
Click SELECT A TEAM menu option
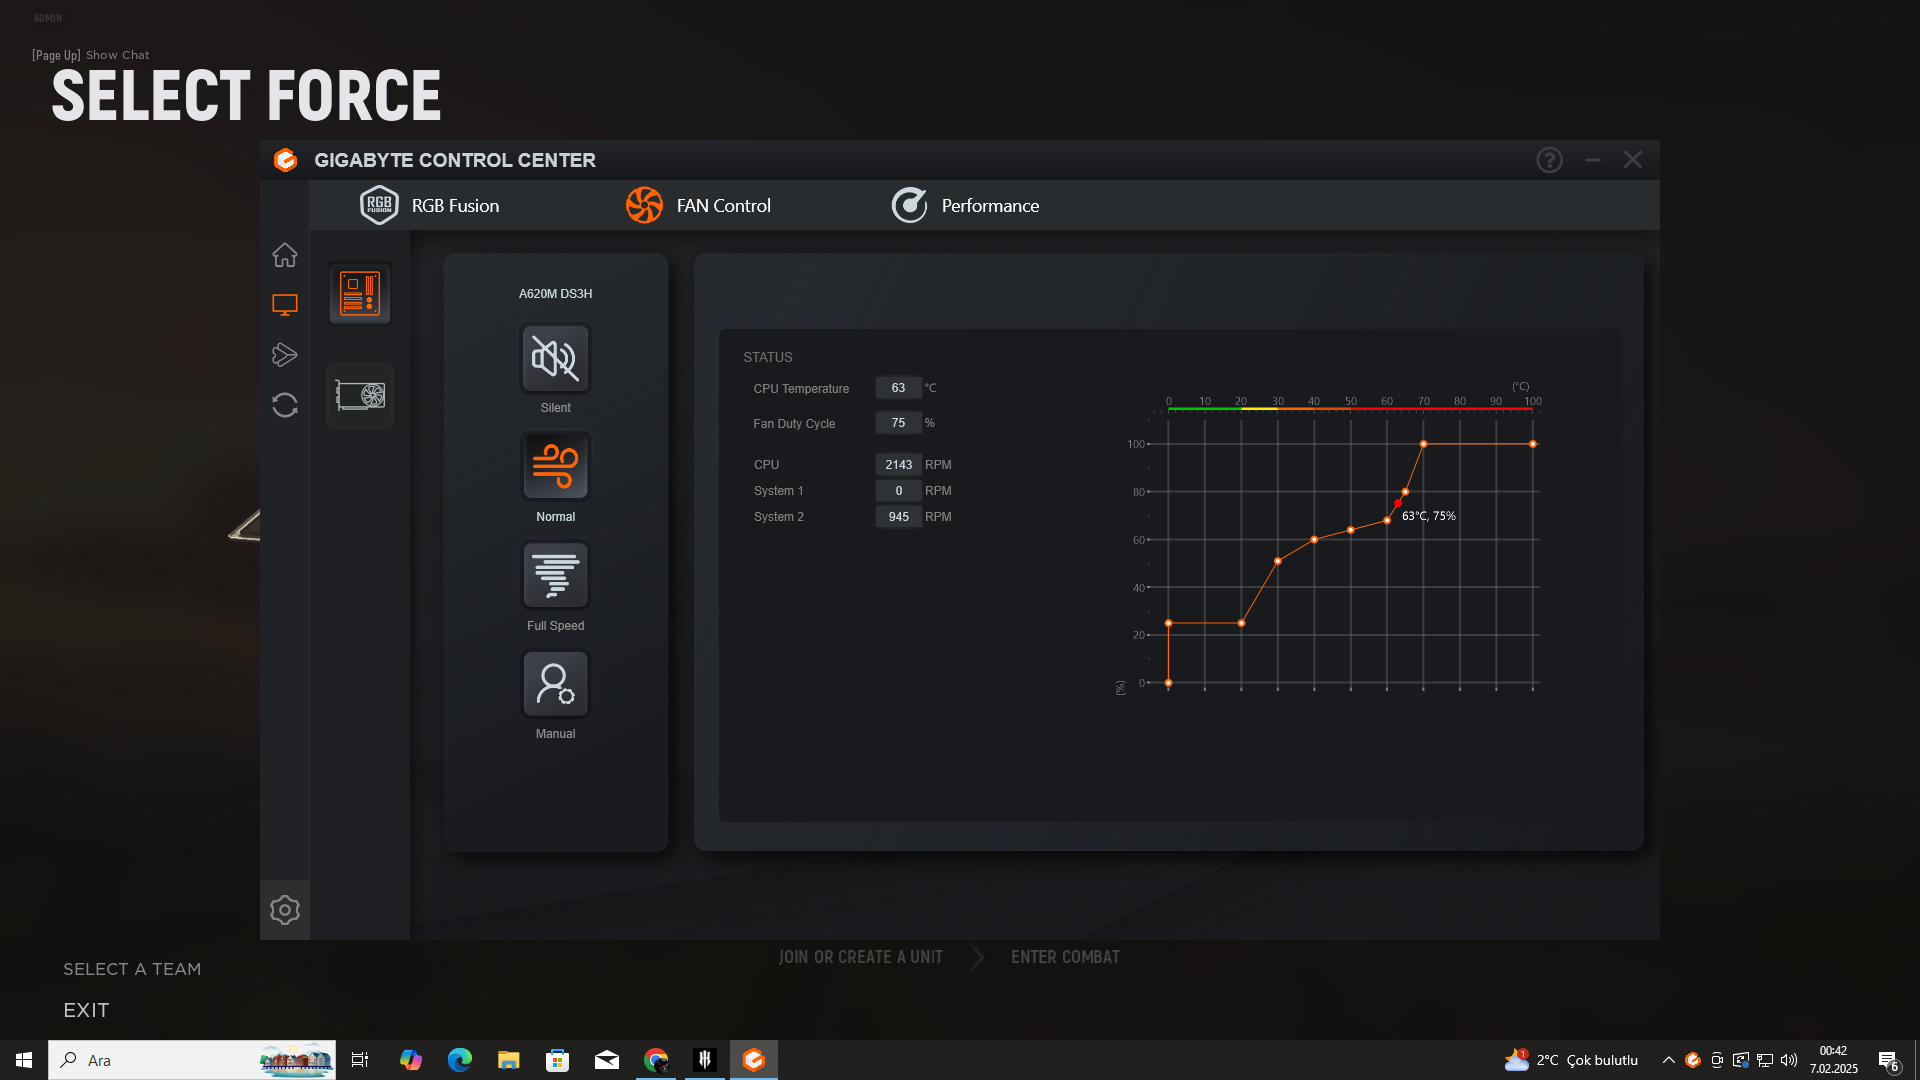(132, 969)
